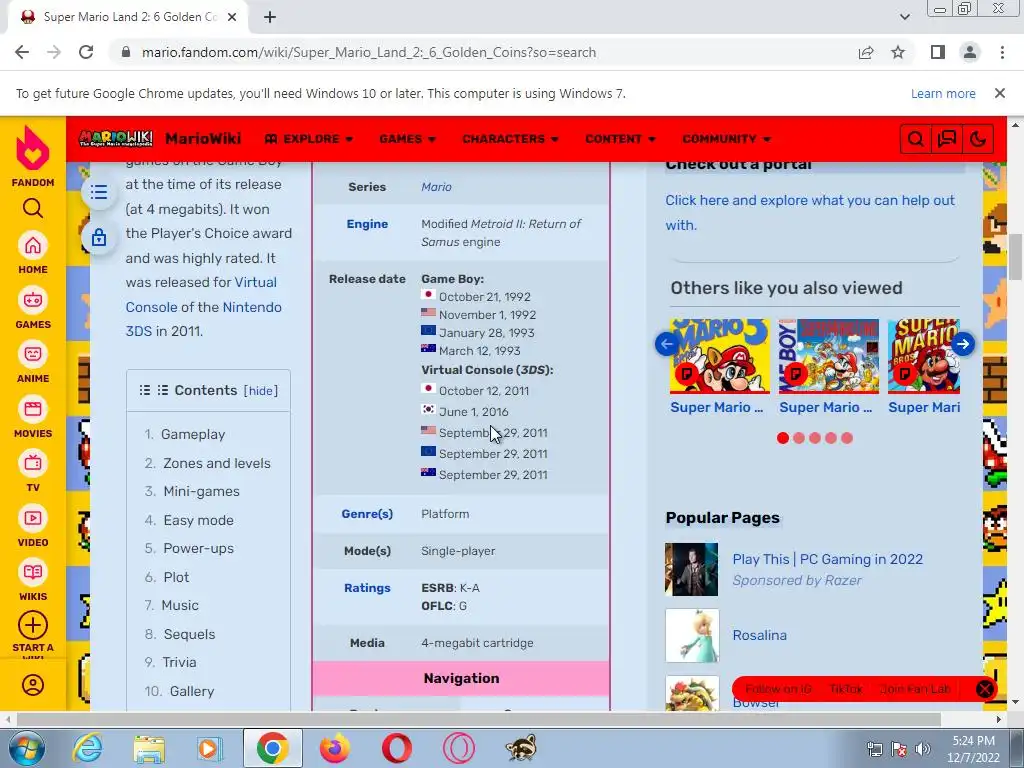Dismiss the Chrome update notice
Screen dimensions: 1024x768
pos(999,93)
